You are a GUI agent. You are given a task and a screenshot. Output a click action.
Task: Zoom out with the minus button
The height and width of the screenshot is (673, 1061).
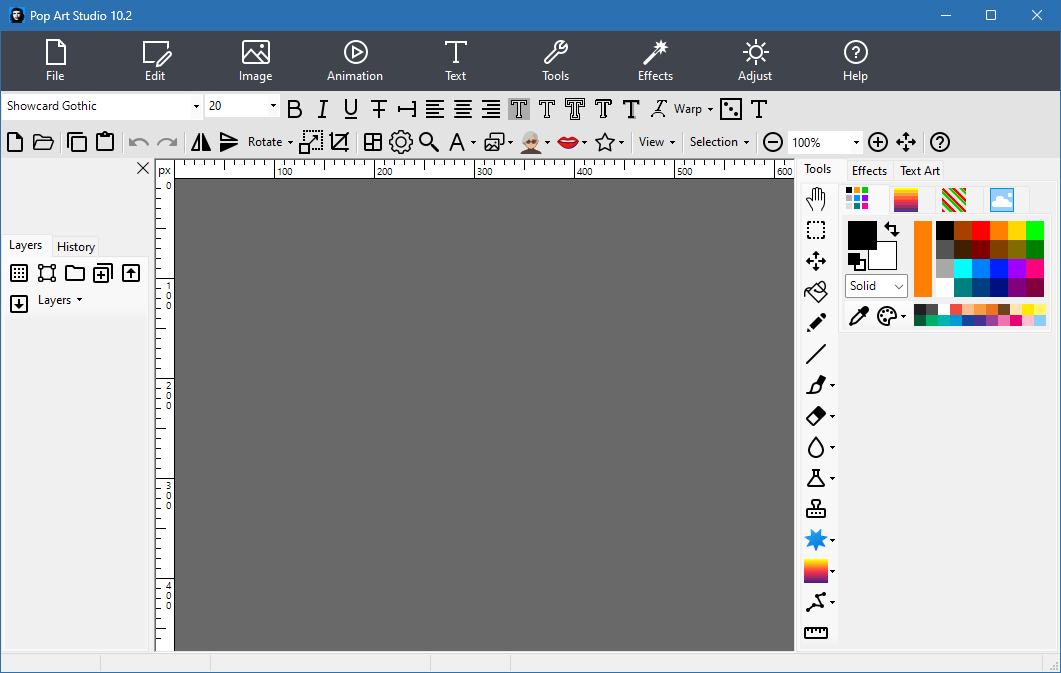point(773,142)
